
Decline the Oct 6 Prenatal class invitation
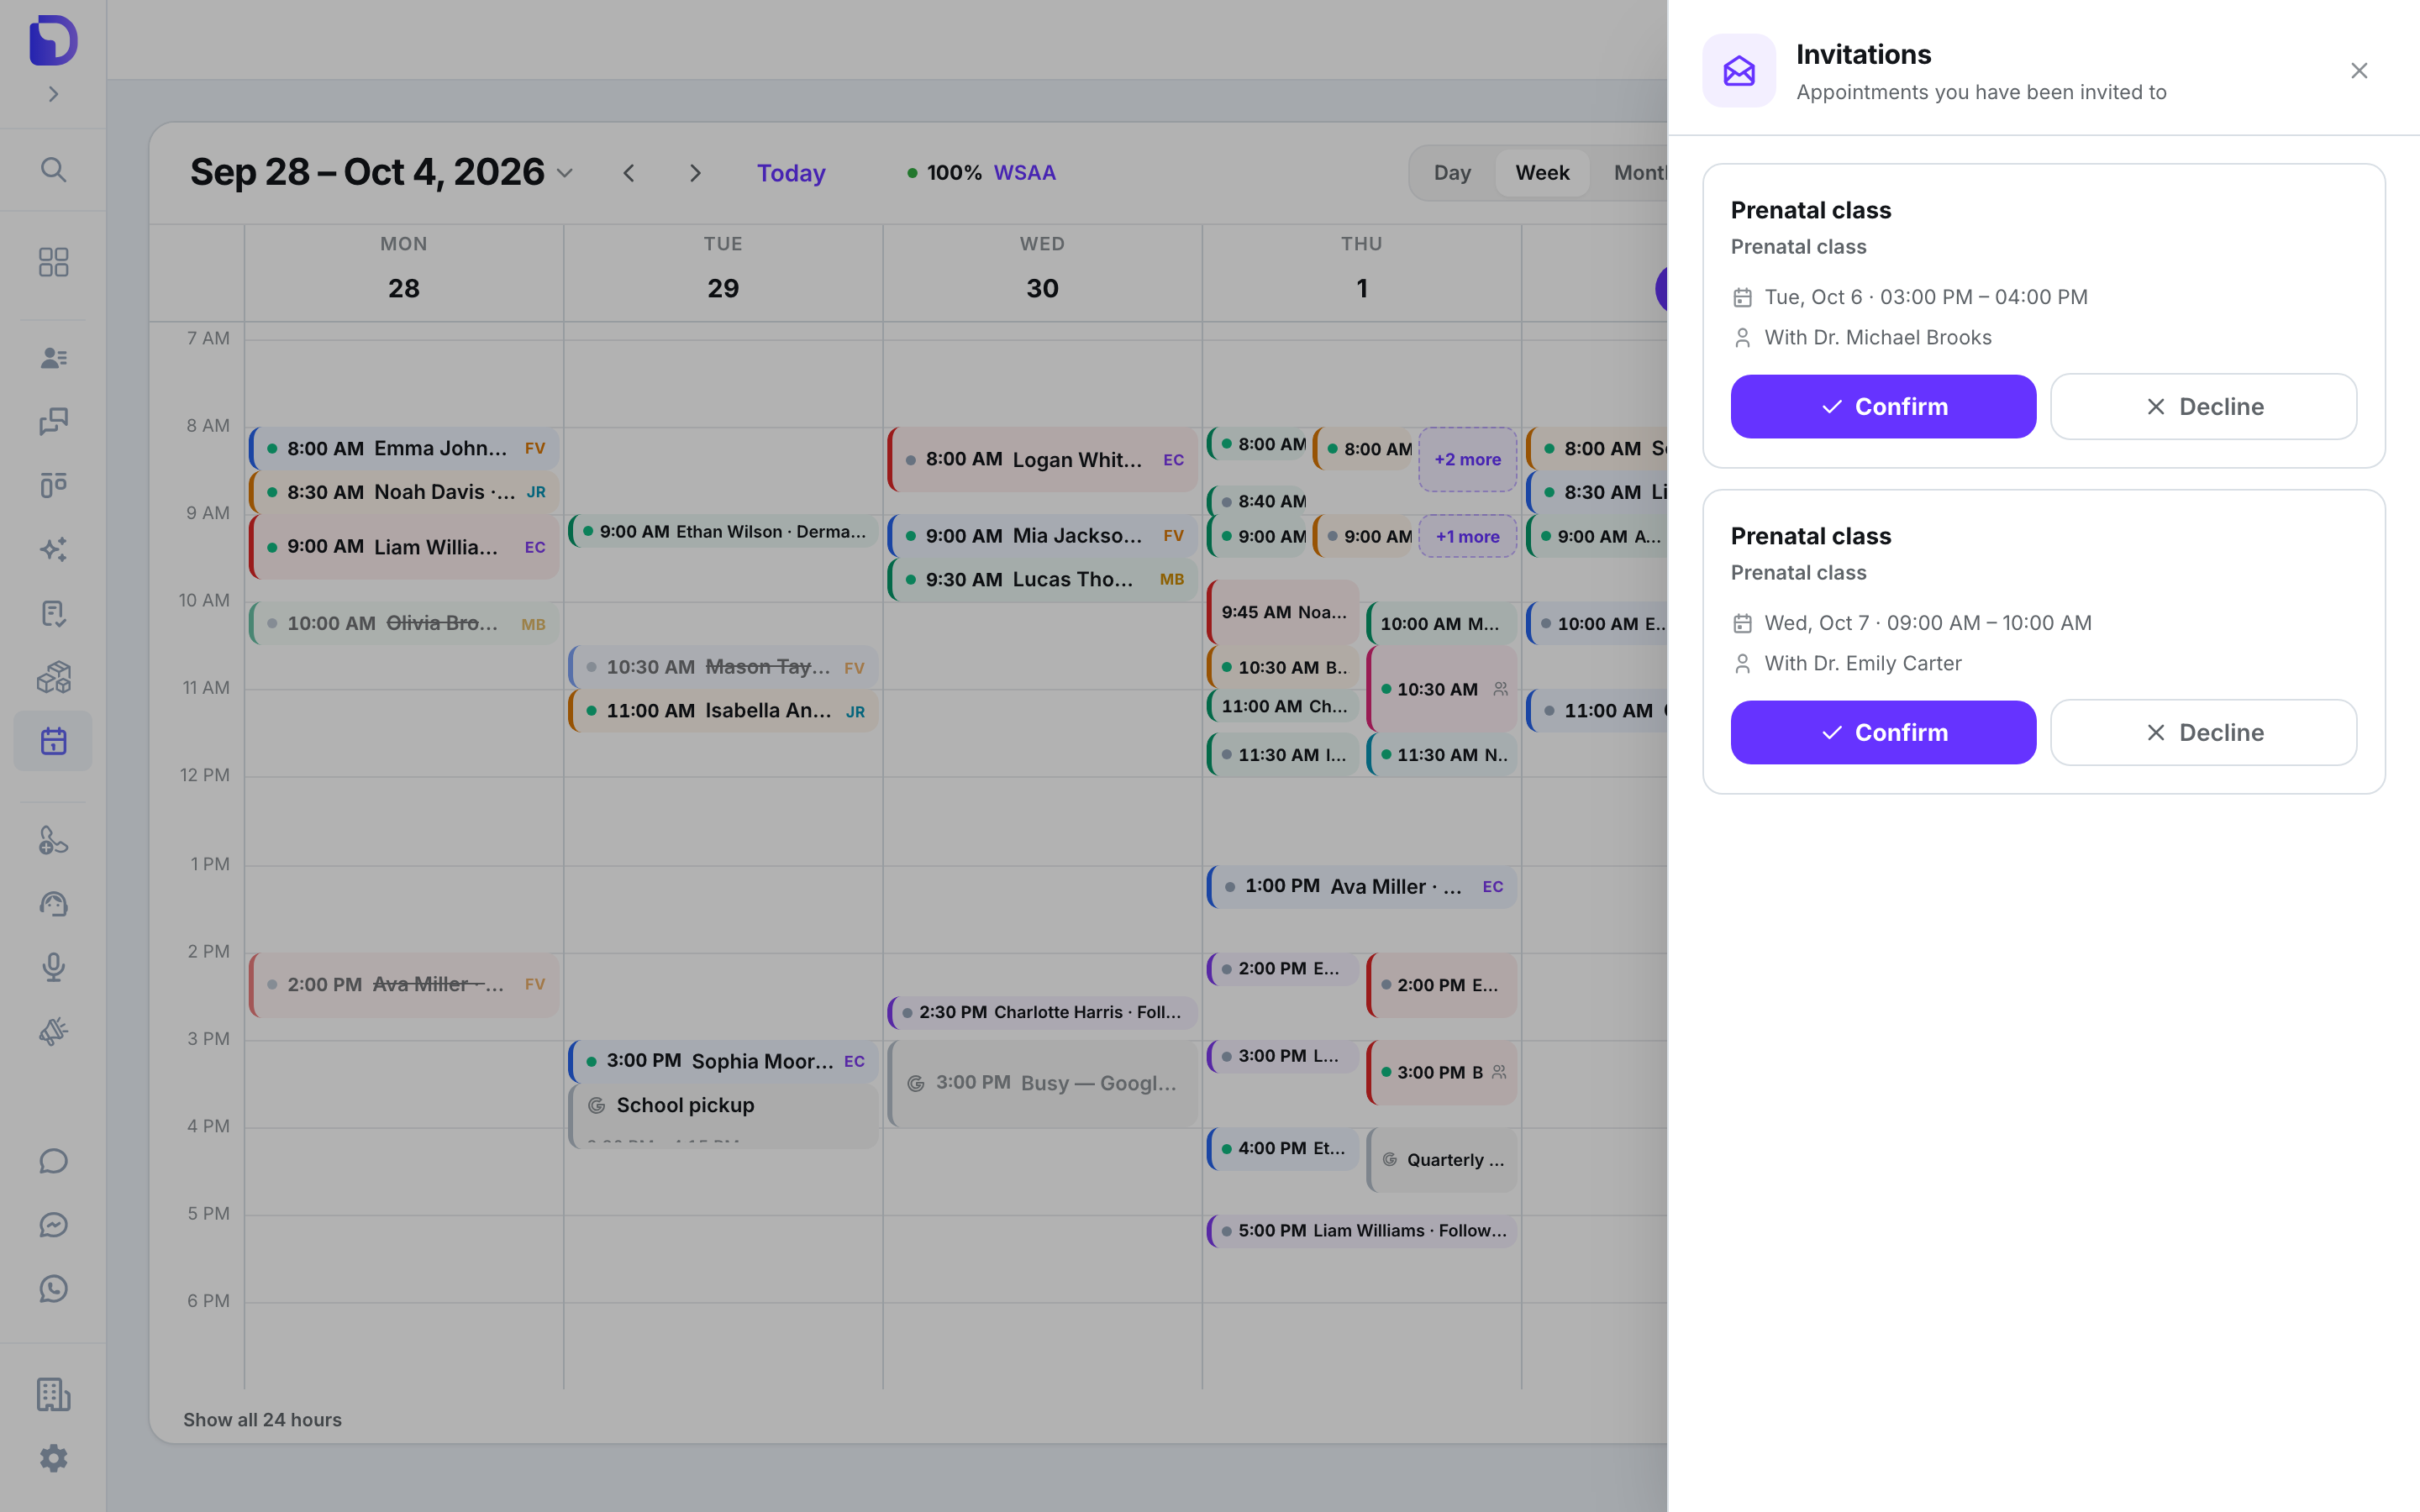[x=2204, y=406]
